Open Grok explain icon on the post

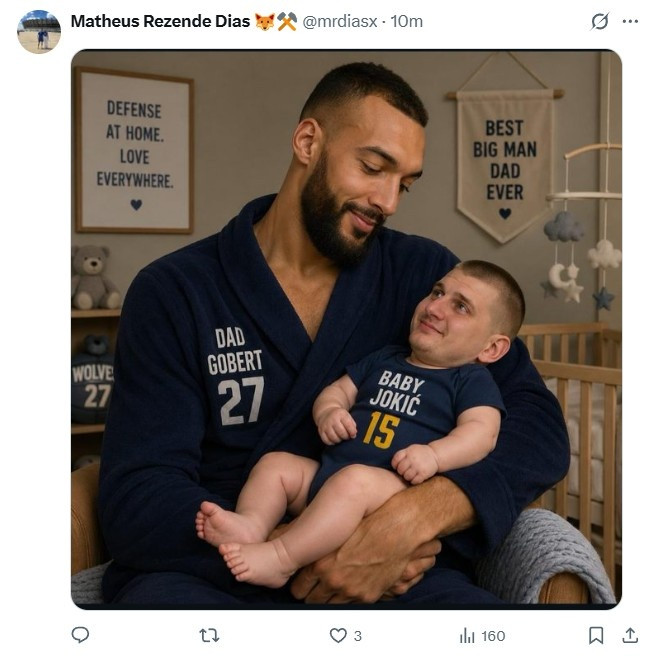[x=599, y=21]
